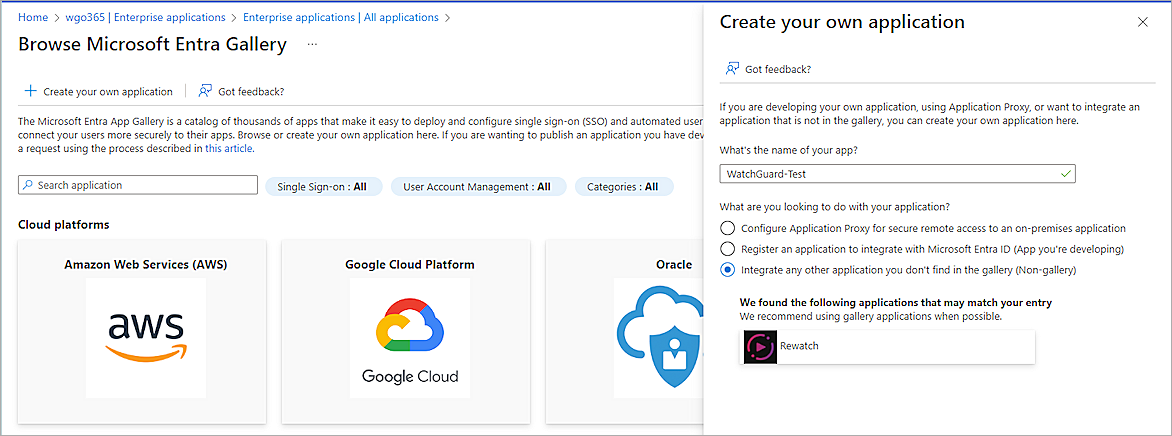Click the Cloud platforms heading
The width and height of the screenshot is (1172, 436).
pos(64,224)
